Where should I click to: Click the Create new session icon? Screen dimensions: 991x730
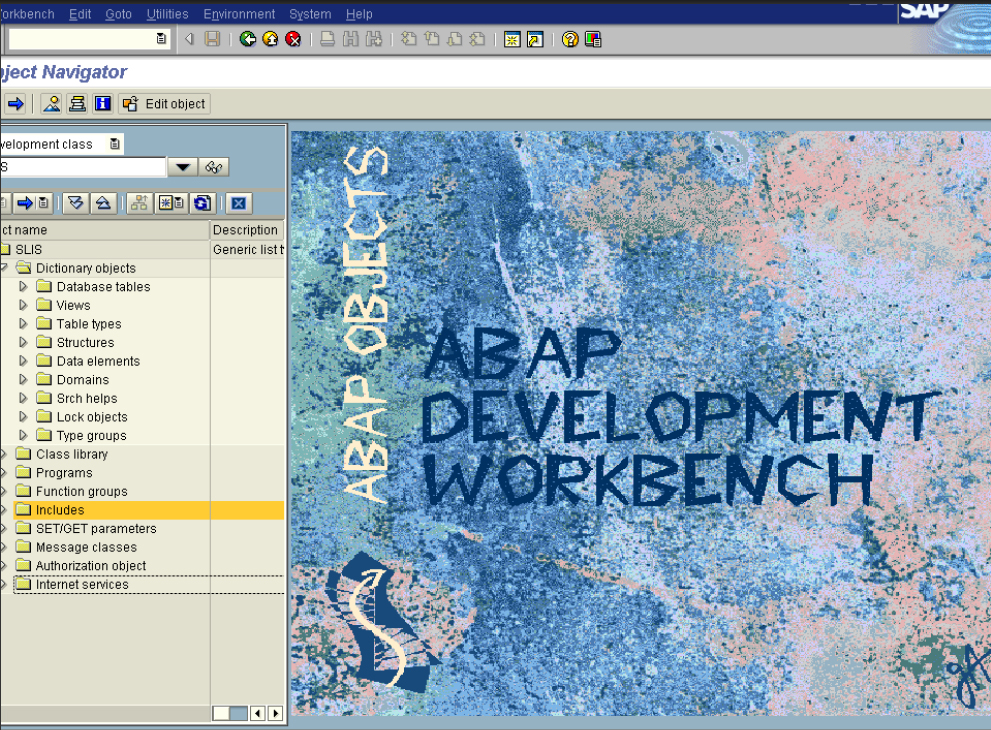click(x=512, y=39)
